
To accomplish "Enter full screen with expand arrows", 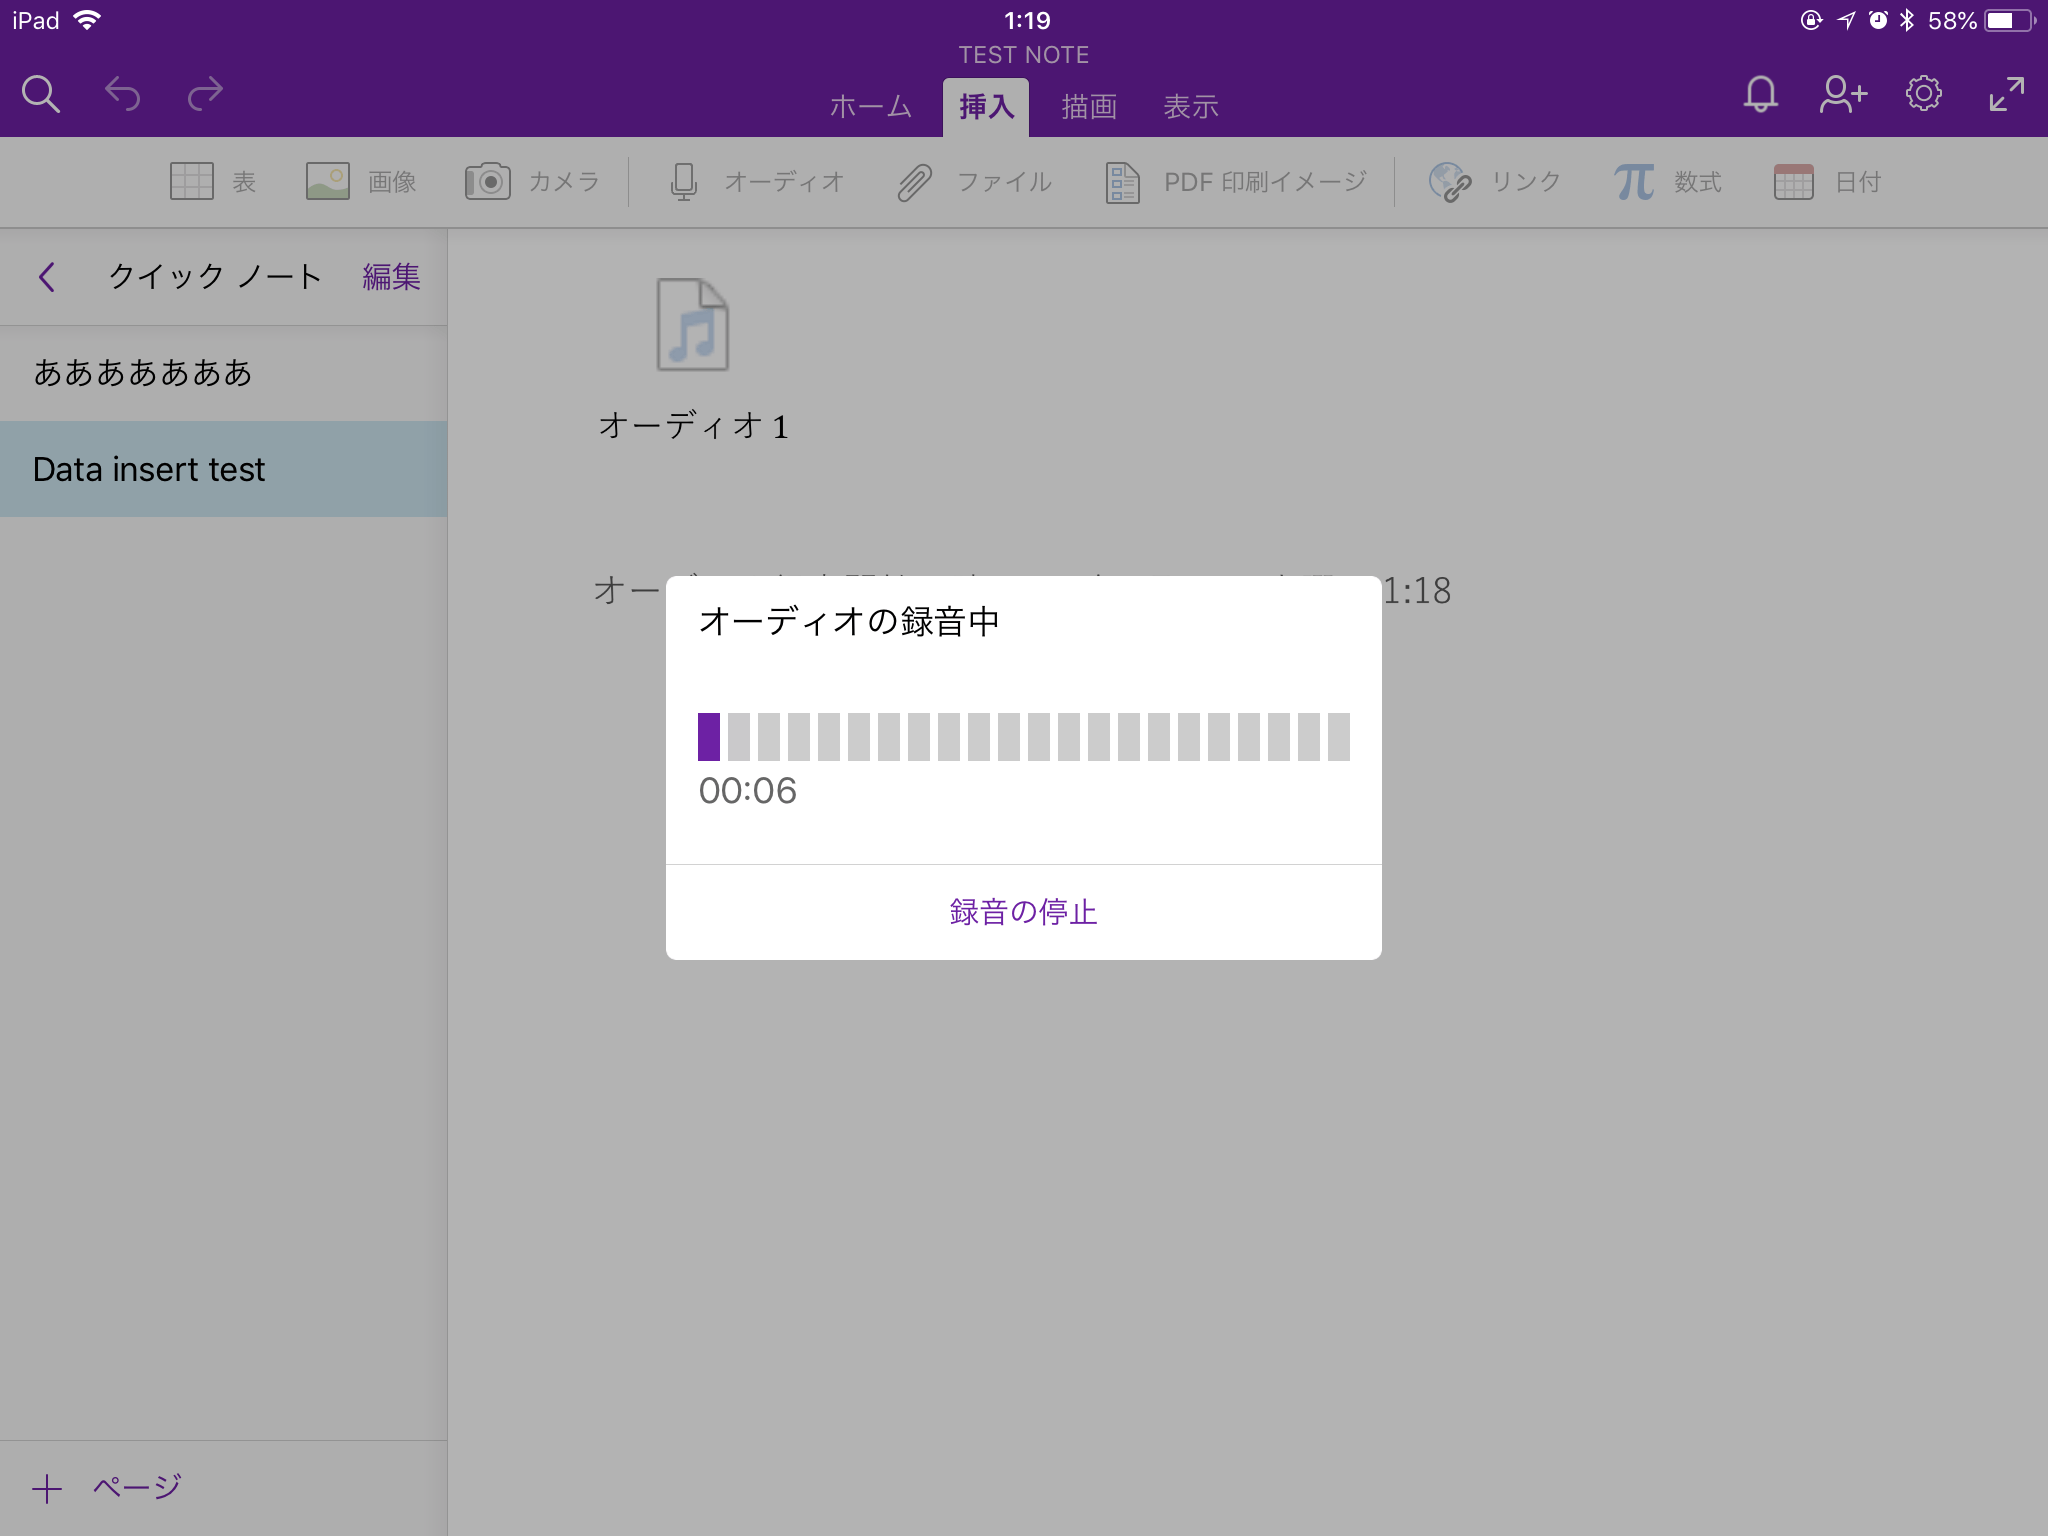I will click(x=2006, y=94).
